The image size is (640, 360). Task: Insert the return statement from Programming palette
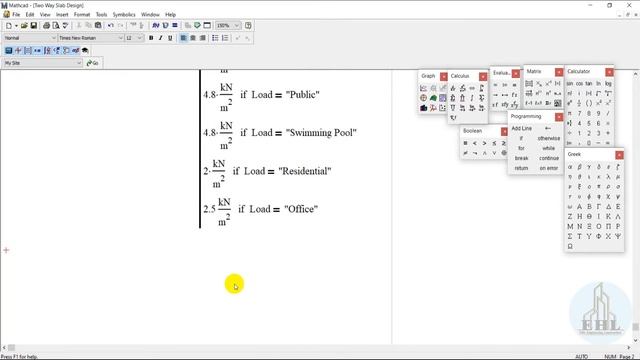(521, 168)
